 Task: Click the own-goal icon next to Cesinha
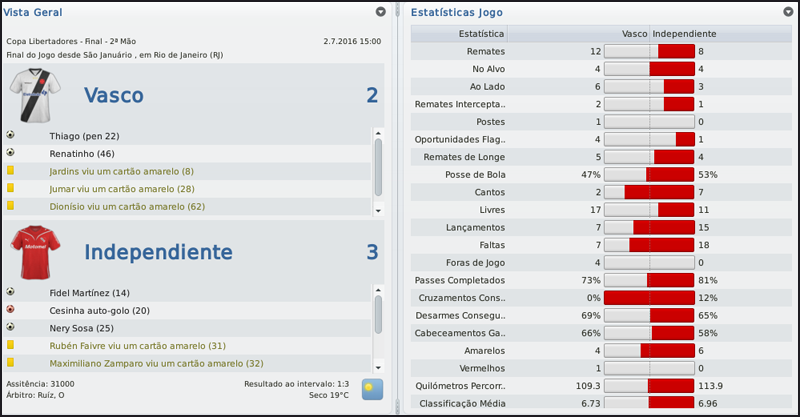click(11, 309)
